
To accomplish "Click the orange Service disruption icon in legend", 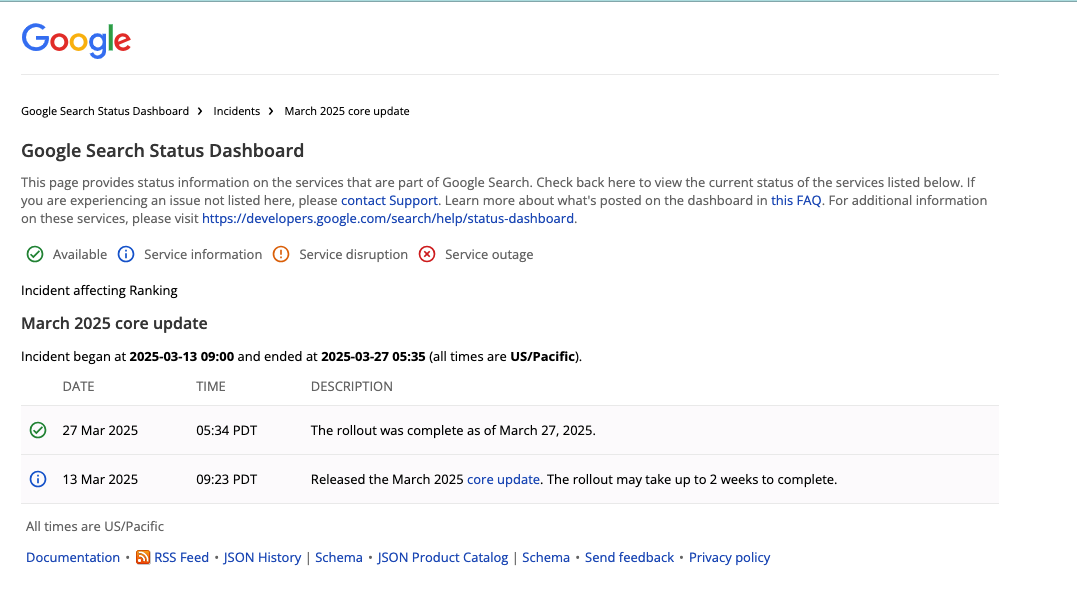I will (281, 254).
